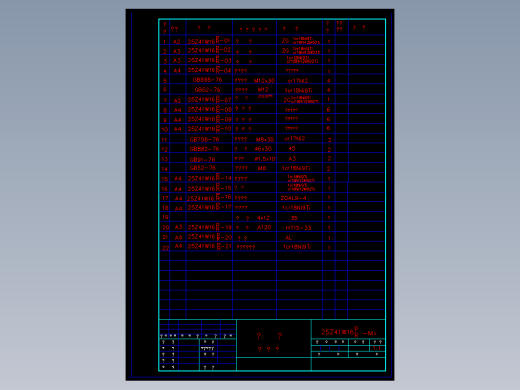The height and width of the screenshot is (390, 520).
Task: Select drawing number 25Z41W16-04 in row 4
Action: (x=209, y=70)
